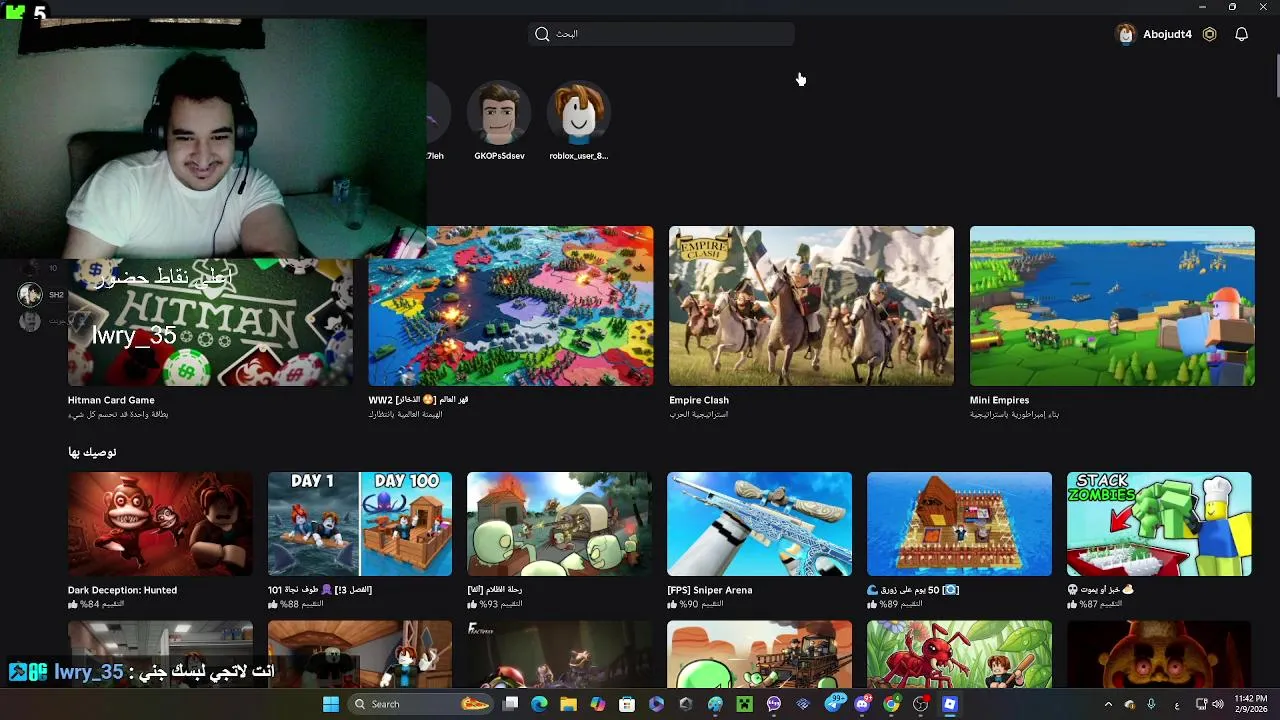This screenshot has height=720, width=1280.
Task: Click thumbs-up rating icon under Sniper Arena
Action: [672, 605]
